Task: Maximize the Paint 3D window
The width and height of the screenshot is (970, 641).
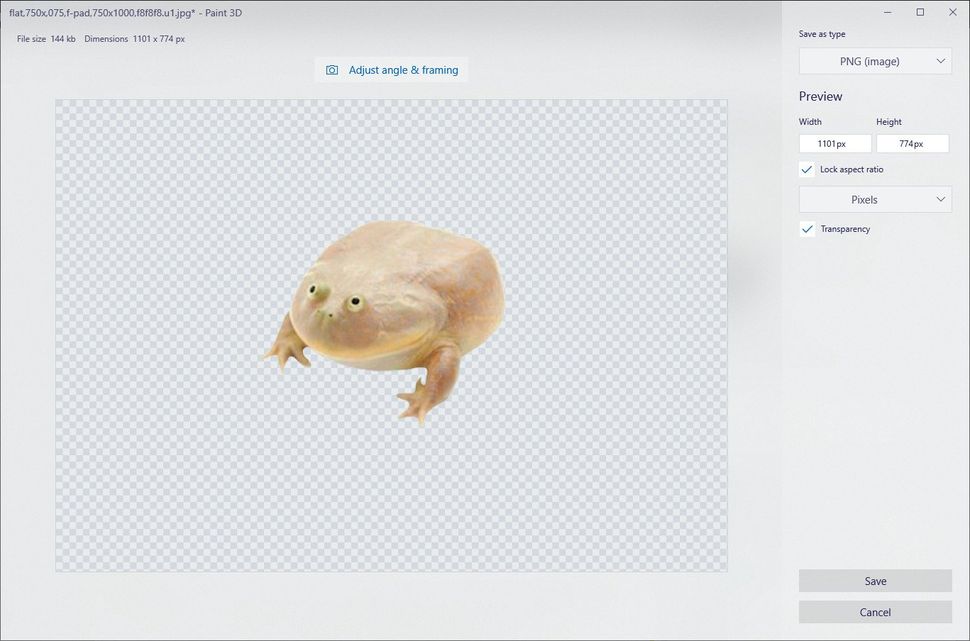Action: (920, 12)
